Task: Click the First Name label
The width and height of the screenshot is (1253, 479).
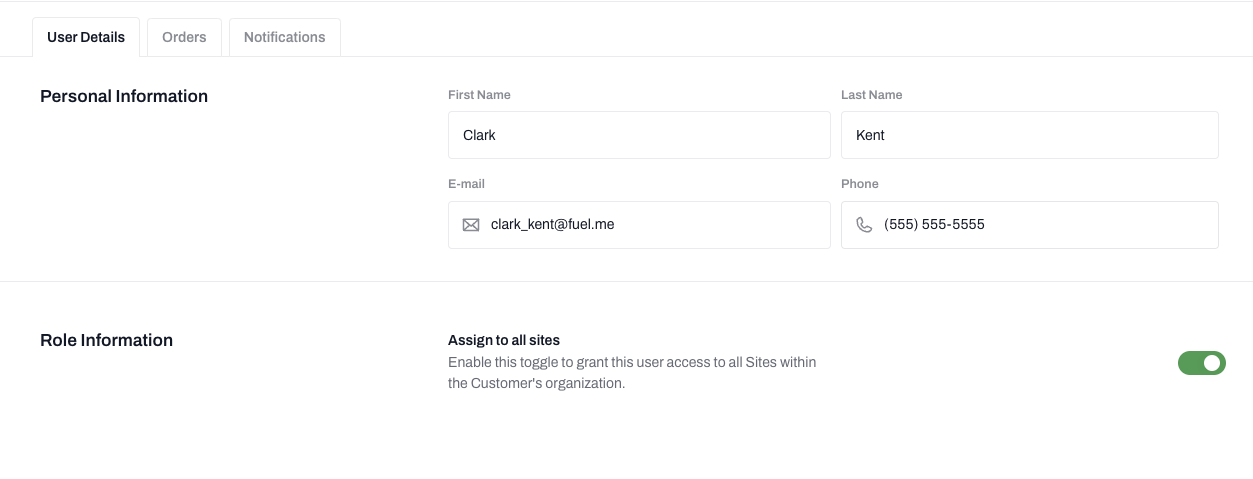Action: 479,95
